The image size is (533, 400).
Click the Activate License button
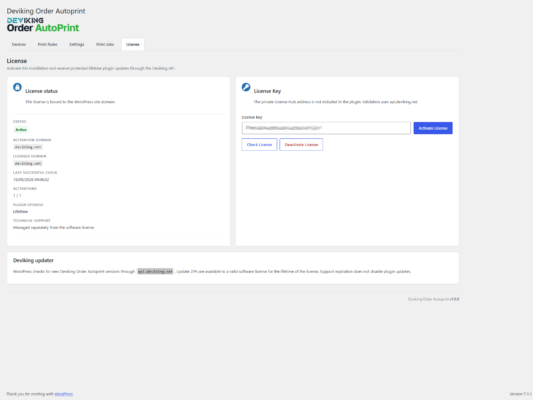click(x=433, y=128)
